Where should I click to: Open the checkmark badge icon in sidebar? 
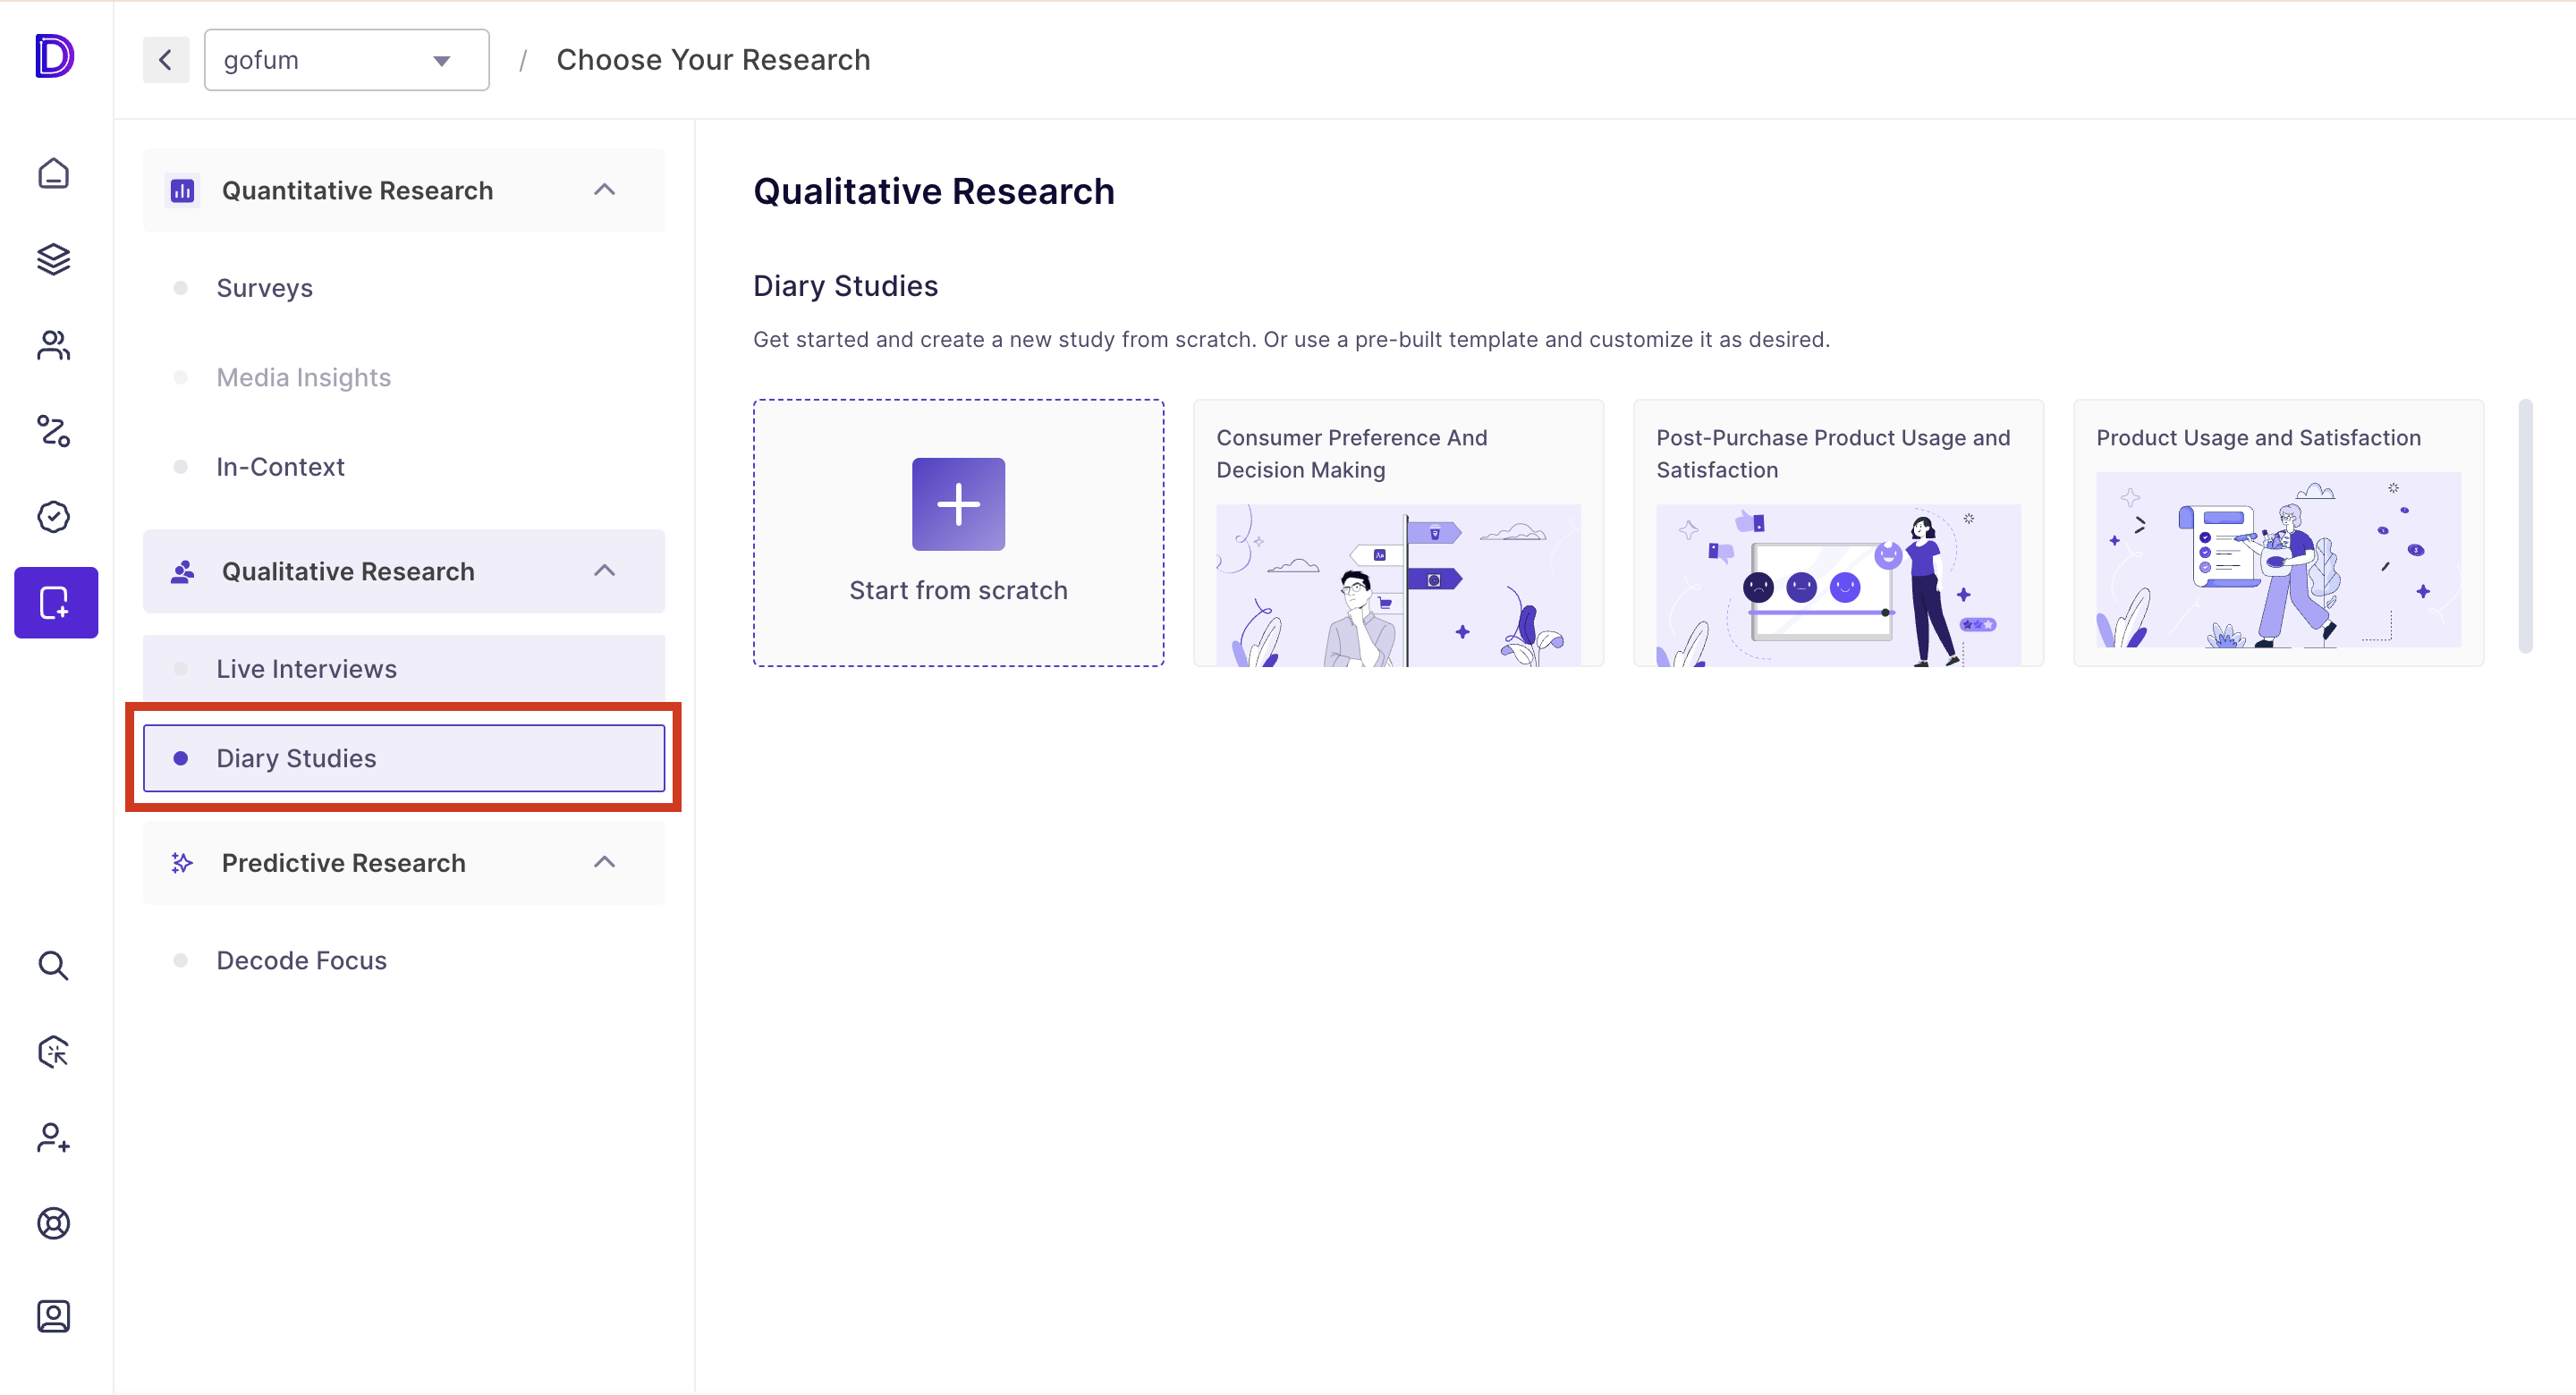tap(54, 517)
